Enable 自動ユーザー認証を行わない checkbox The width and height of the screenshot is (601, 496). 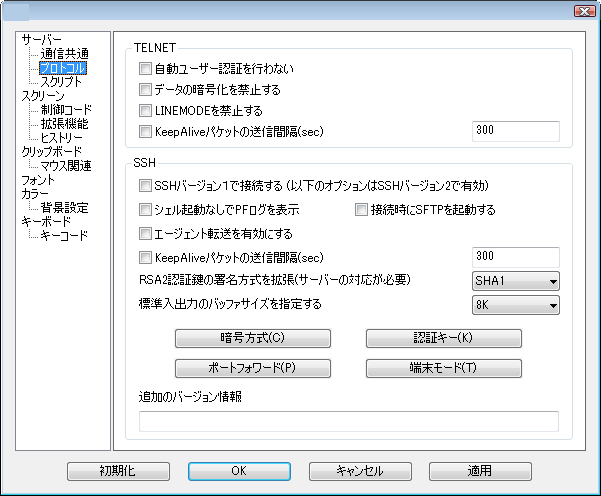(x=147, y=70)
